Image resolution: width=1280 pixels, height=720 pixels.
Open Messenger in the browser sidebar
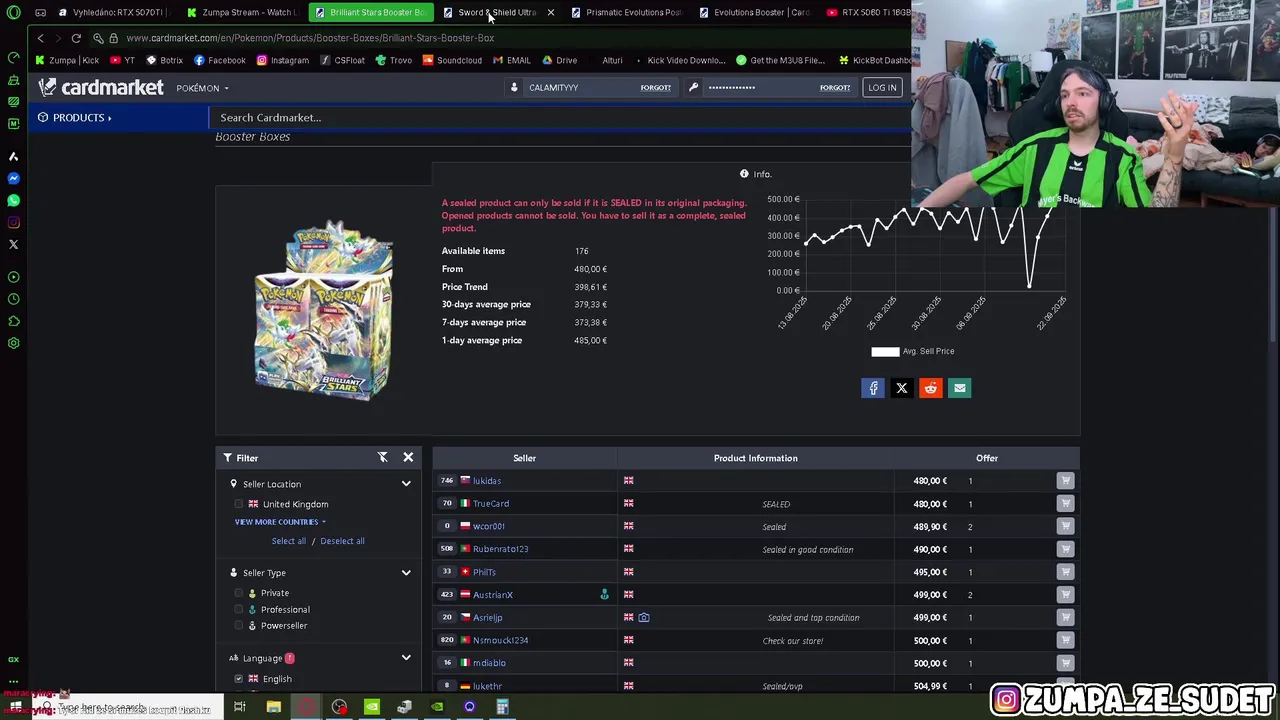tap(13, 178)
